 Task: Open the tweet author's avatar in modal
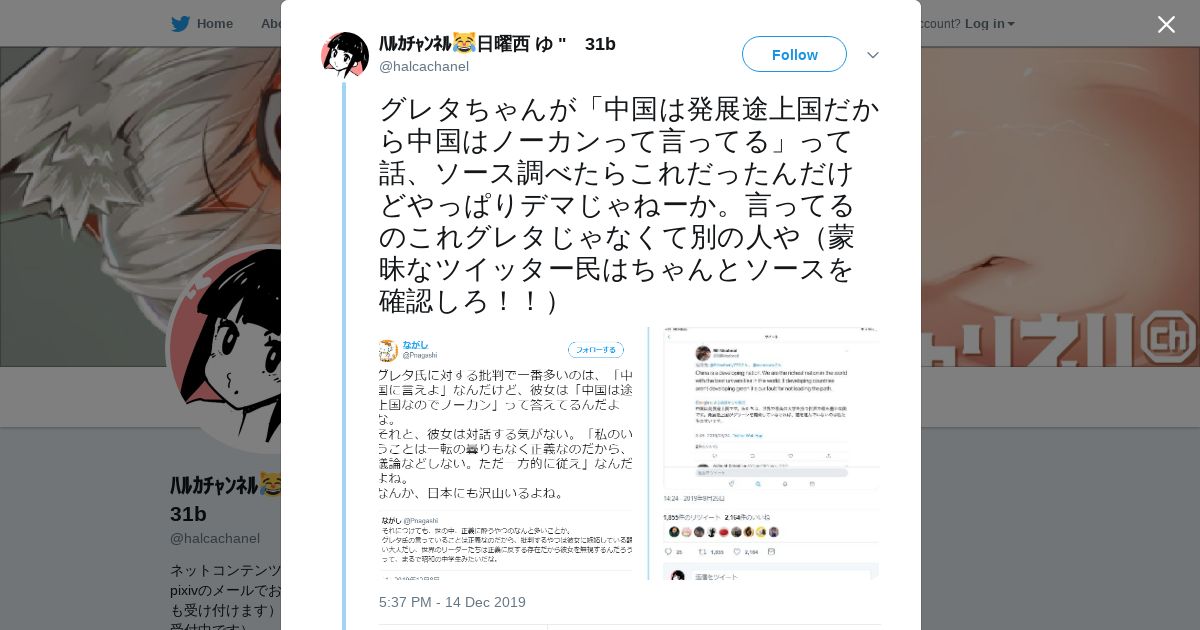[345, 55]
